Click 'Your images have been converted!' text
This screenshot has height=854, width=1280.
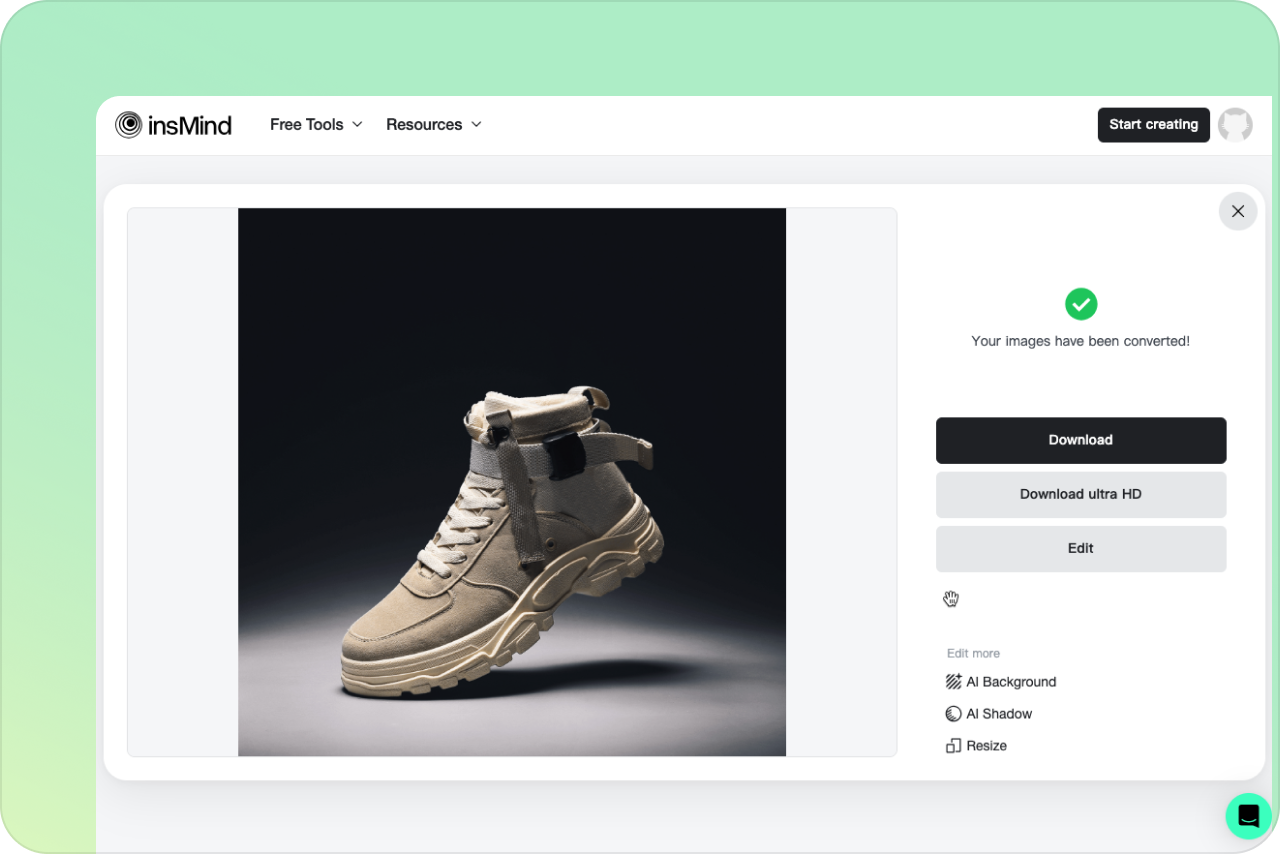(x=1081, y=341)
